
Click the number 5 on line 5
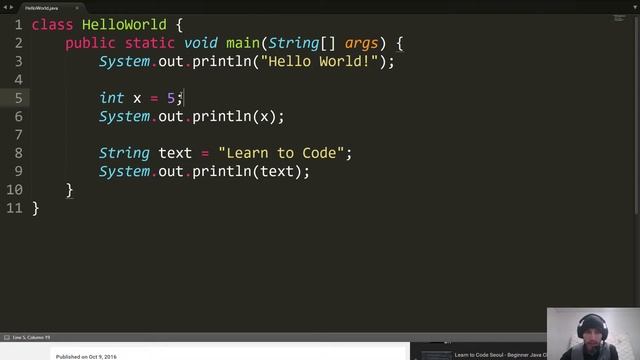(x=171, y=98)
